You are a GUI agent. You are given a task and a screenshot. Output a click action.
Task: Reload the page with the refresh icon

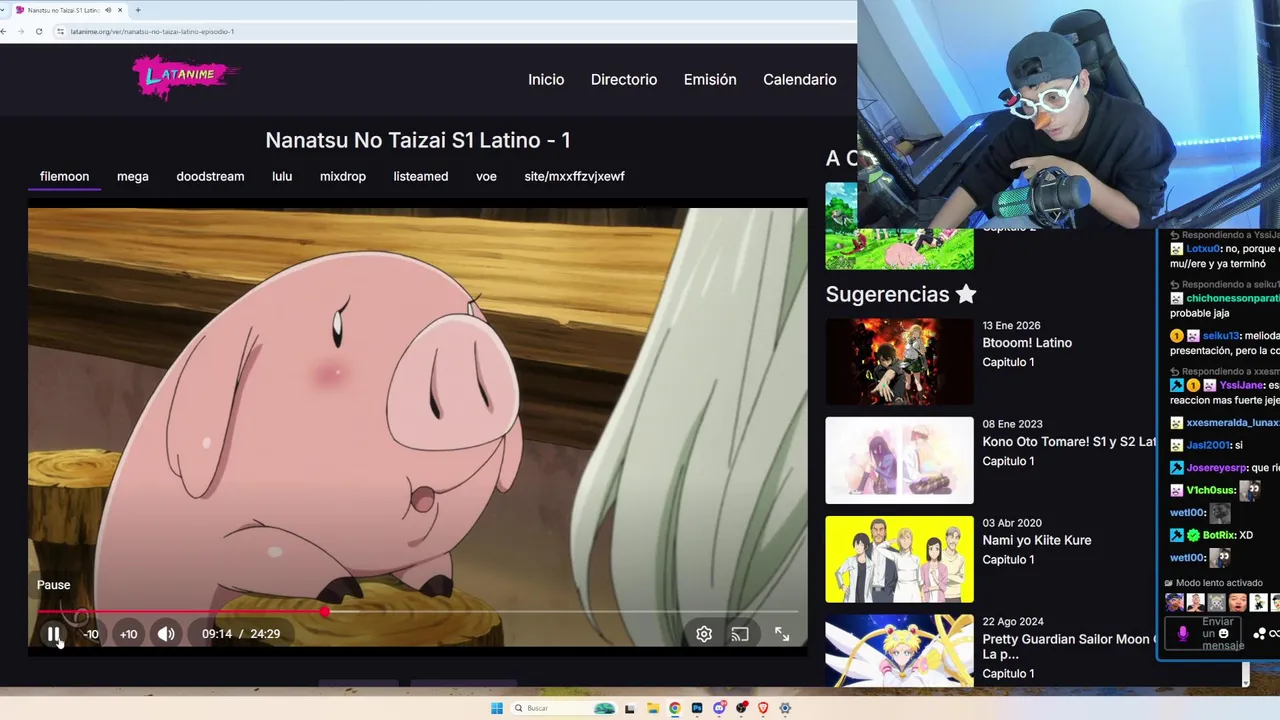39,31
